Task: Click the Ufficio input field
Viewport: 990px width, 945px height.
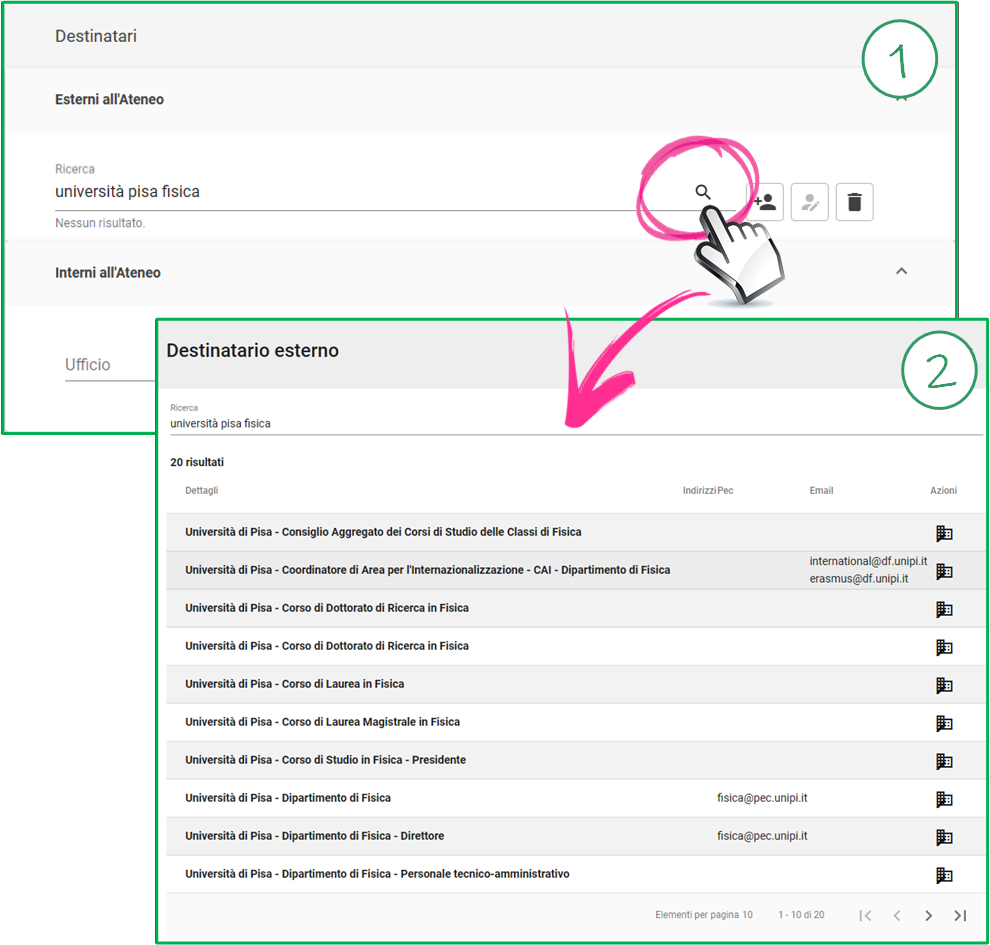Action: pyautogui.click(x=110, y=365)
